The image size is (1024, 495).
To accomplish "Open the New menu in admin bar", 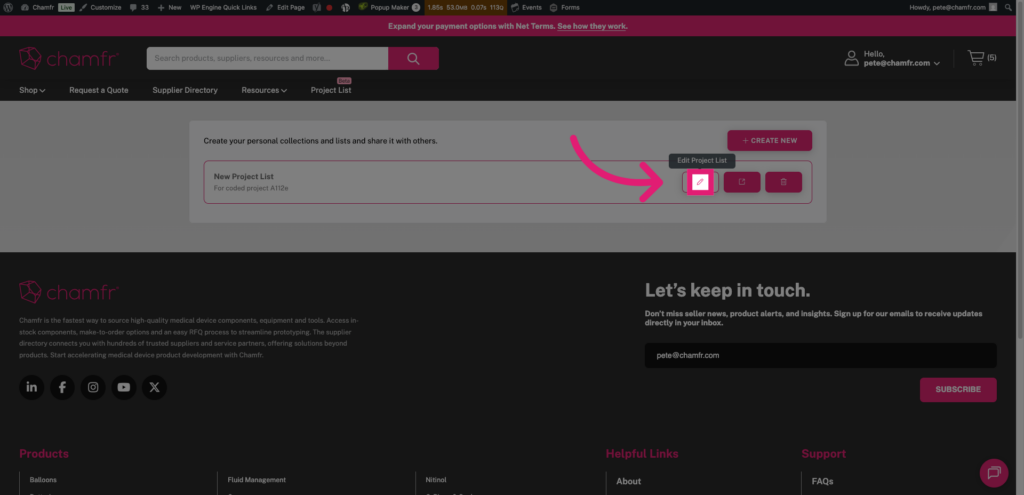I will click(170, 7).
